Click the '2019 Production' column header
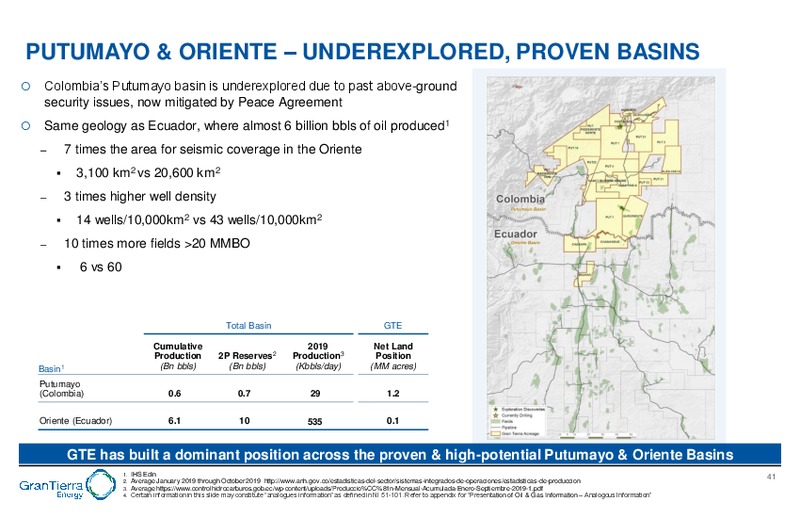 coord(318,356)
